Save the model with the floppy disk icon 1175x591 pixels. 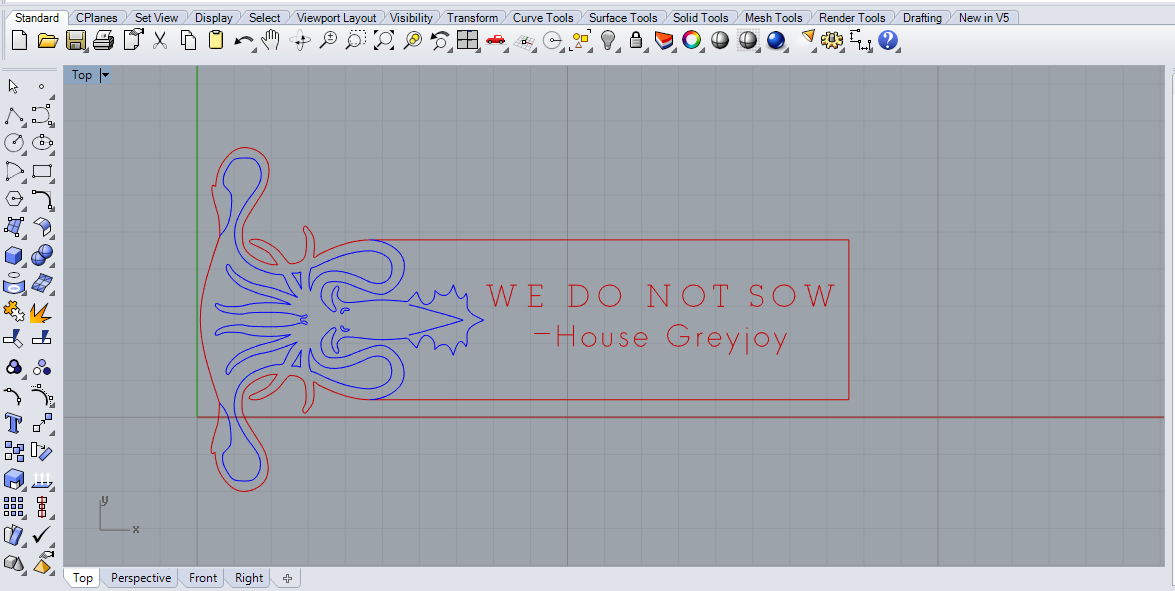click(x=76, y=40)
